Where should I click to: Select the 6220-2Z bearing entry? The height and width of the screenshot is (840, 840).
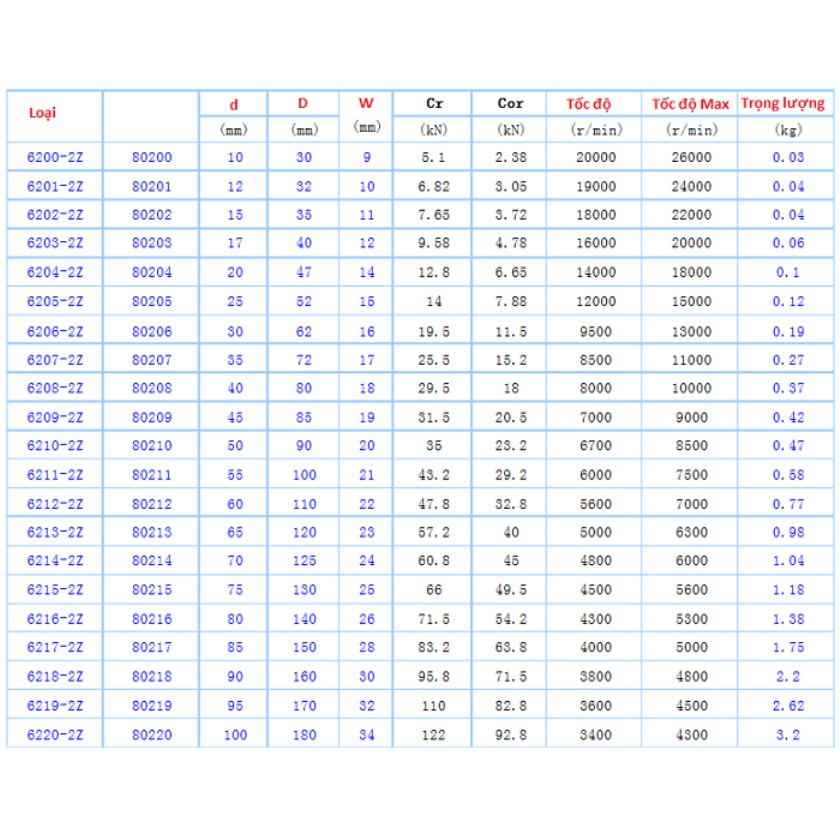point(54,736)
